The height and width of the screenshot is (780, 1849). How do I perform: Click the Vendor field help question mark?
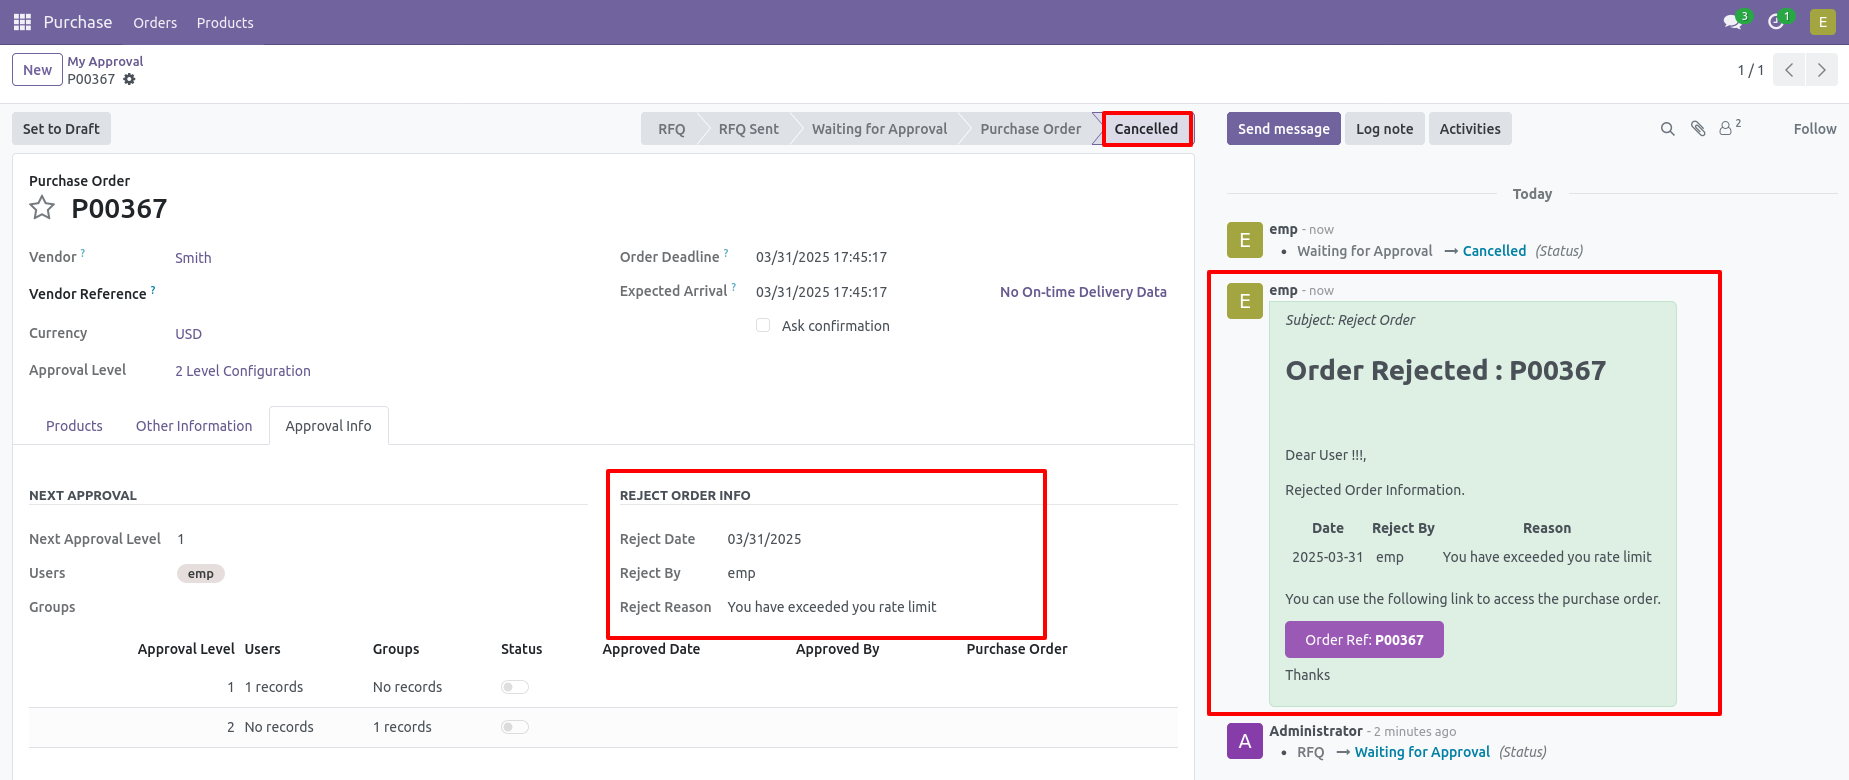[83, 253]
